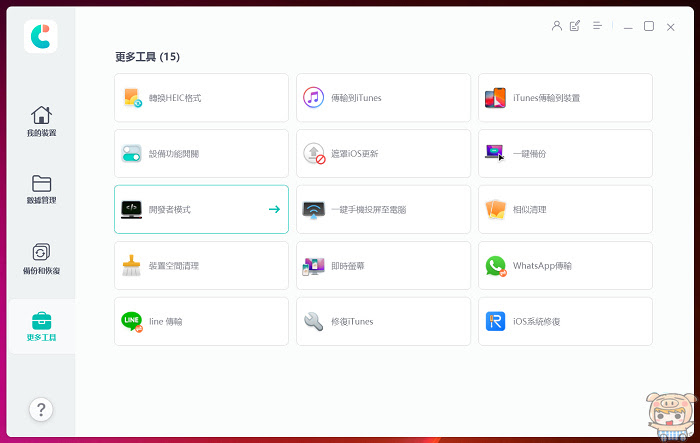The image size is (700, 443).
Task: Click the 修復iTunes label
Action: pyautogui.click(x=352, y=322)
